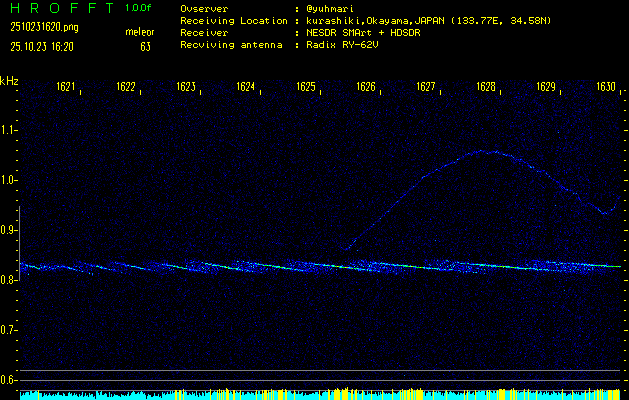Screen dimensions: 629x400
Task: Click the 1.00f version label
Action: point(139,8)
